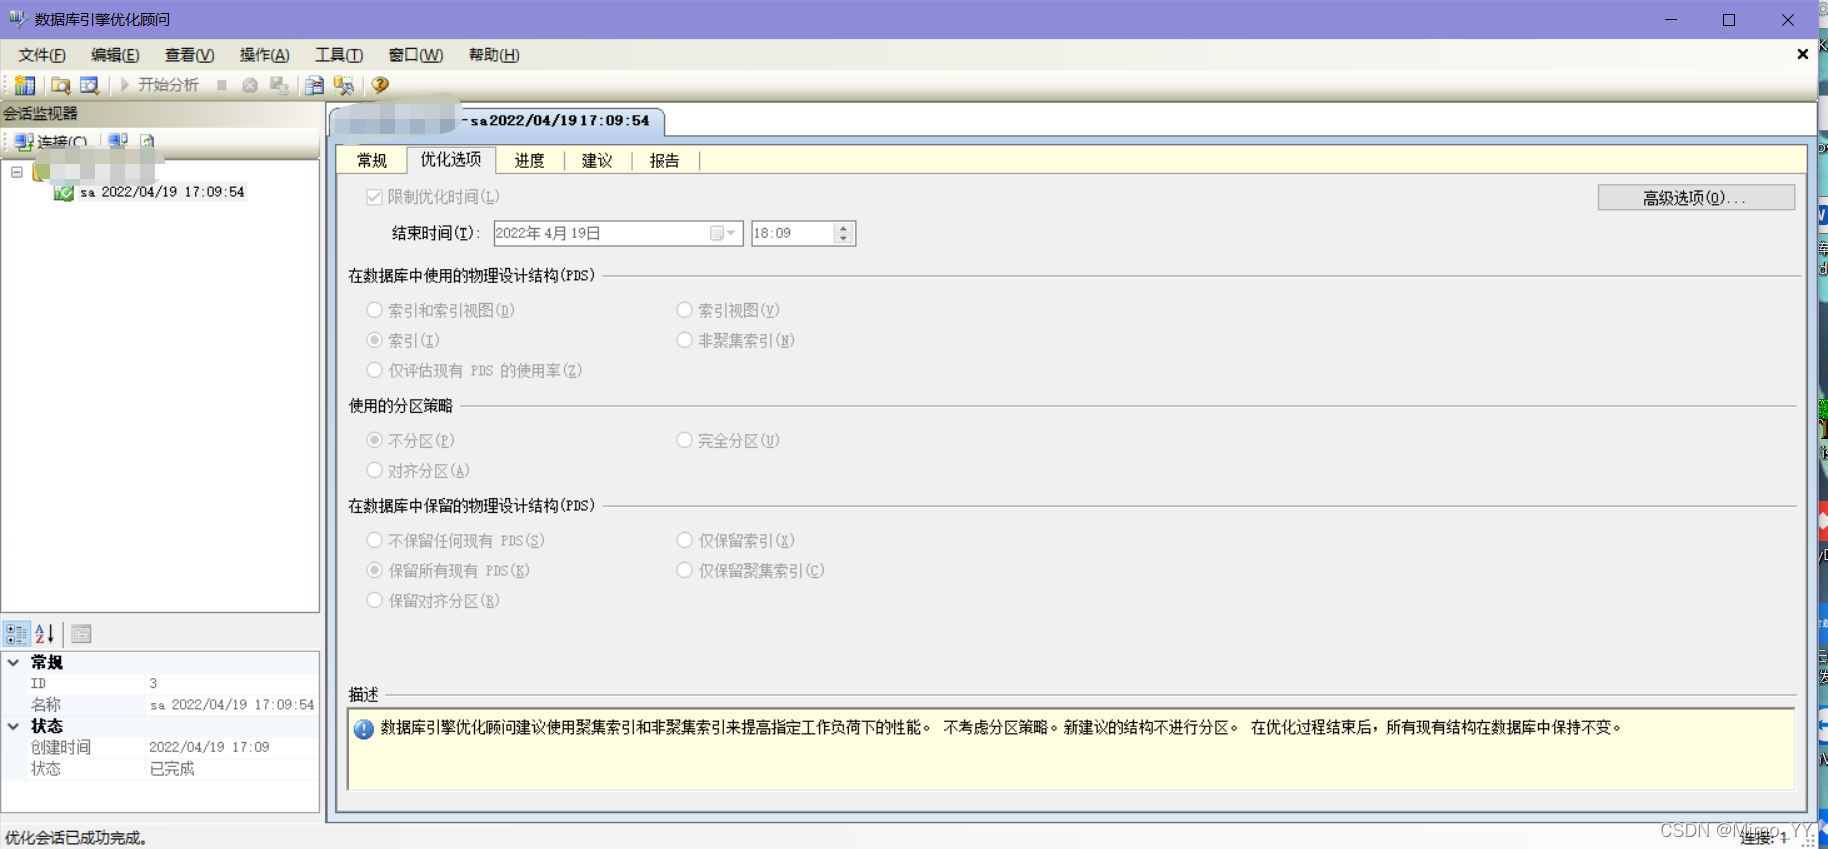
Task: Click the stop analysis square icon
Action: (x=222, y=85)
